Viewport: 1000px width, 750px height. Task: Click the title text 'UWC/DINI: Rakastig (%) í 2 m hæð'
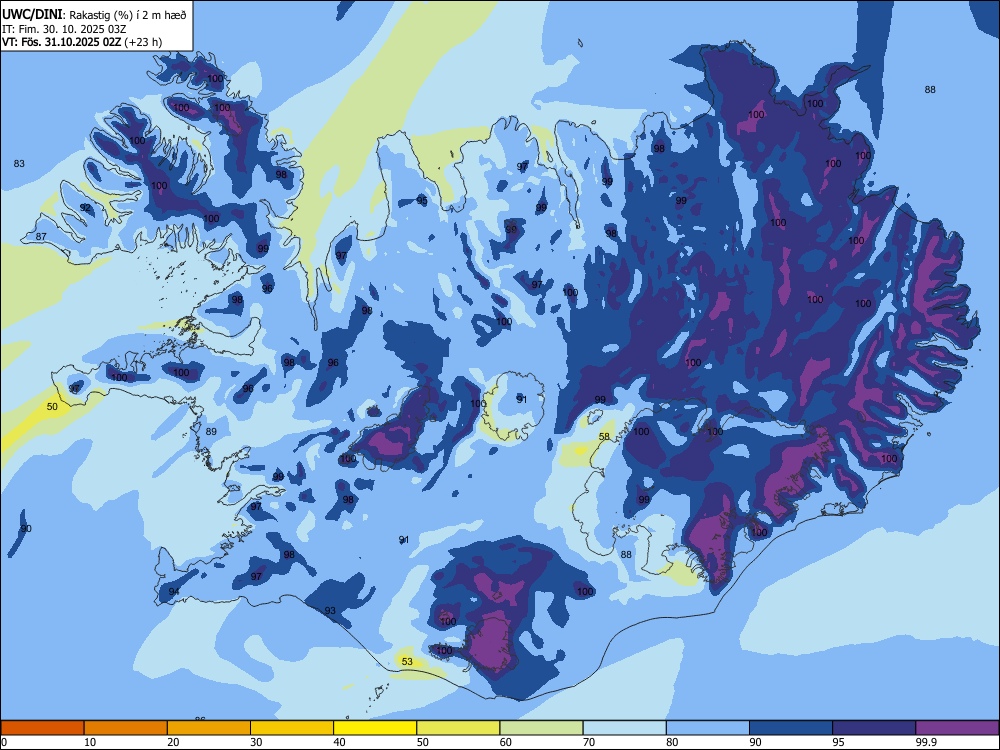point(94,15)
